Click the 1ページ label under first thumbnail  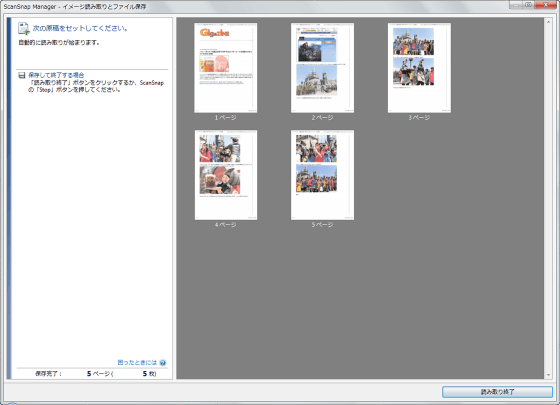pyautogui.click(x=225, y=118)
